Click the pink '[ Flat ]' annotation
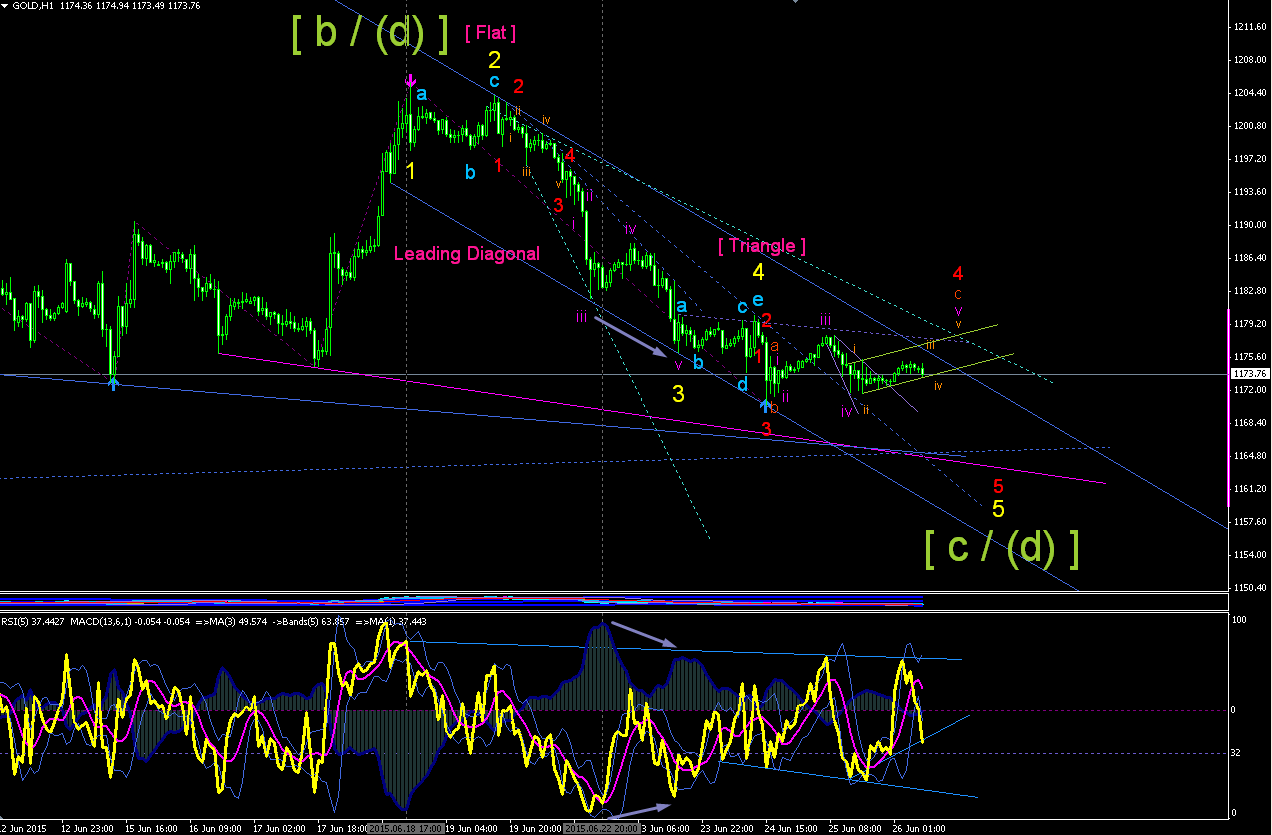 [491, 33]
